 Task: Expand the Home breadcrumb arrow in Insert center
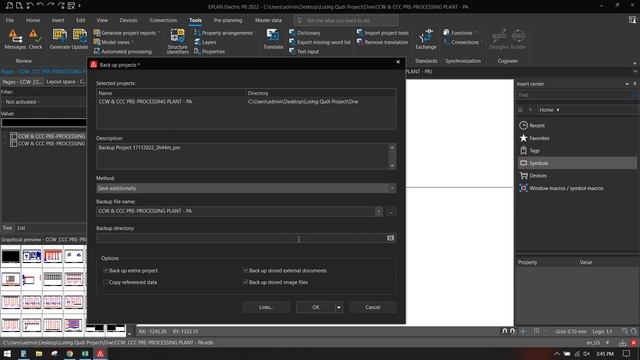(558, 110)
